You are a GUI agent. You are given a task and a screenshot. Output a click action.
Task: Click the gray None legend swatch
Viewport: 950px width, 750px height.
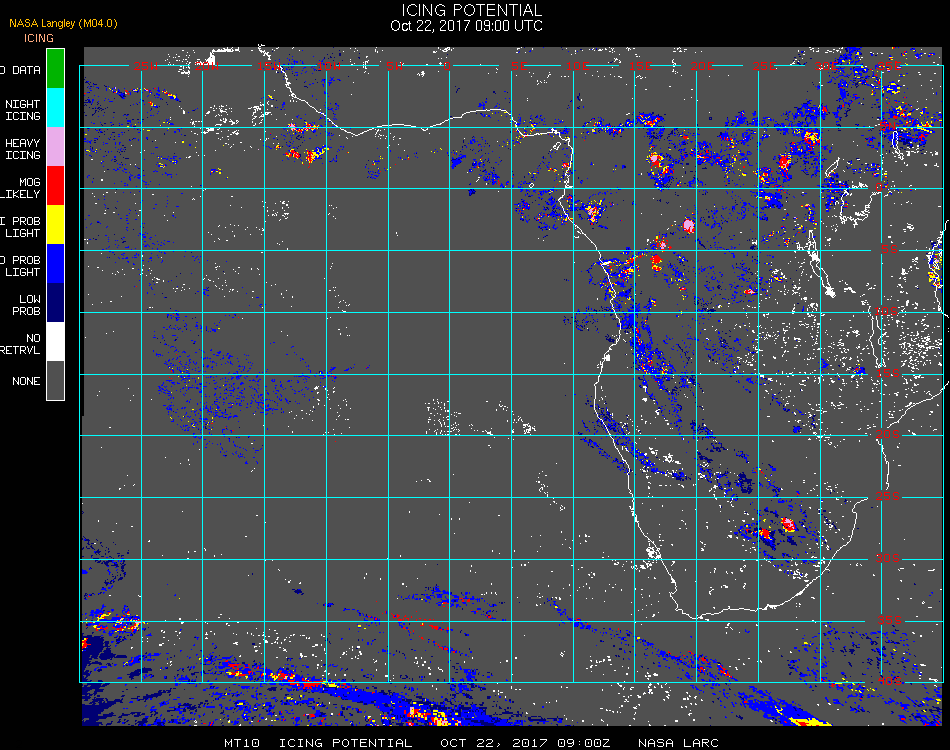(55, 380)
